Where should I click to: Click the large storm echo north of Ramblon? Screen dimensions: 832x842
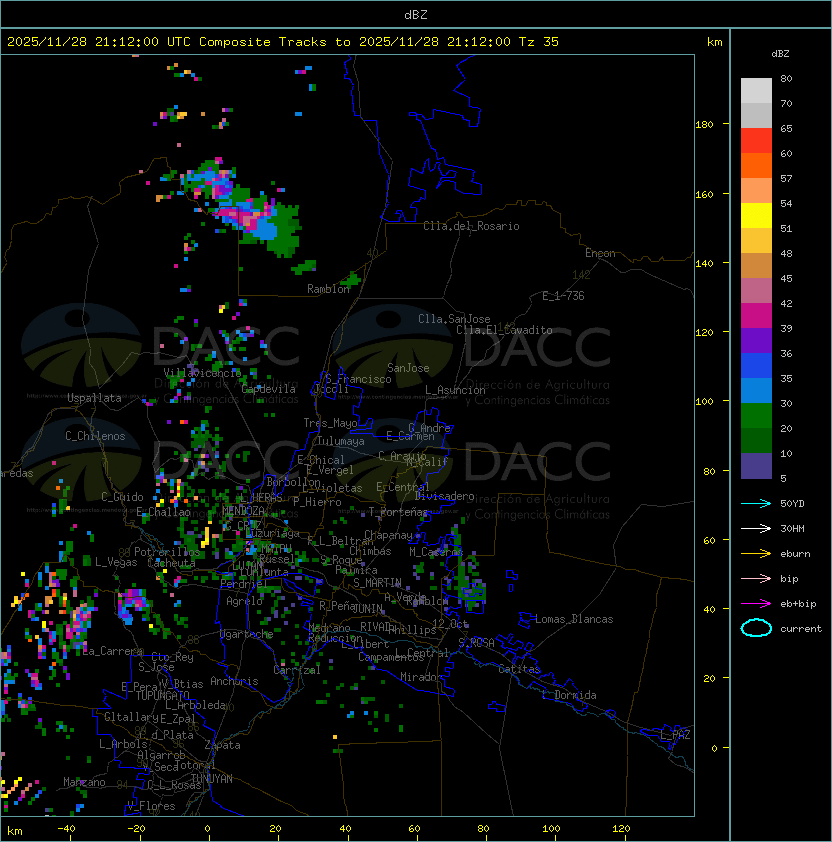(244, 207)
